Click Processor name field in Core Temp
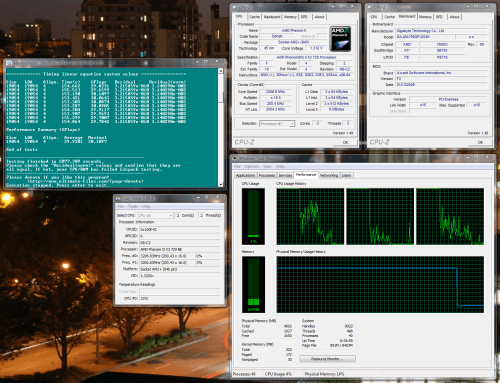The height and width of the screenshot is (383, 500). 180,249
